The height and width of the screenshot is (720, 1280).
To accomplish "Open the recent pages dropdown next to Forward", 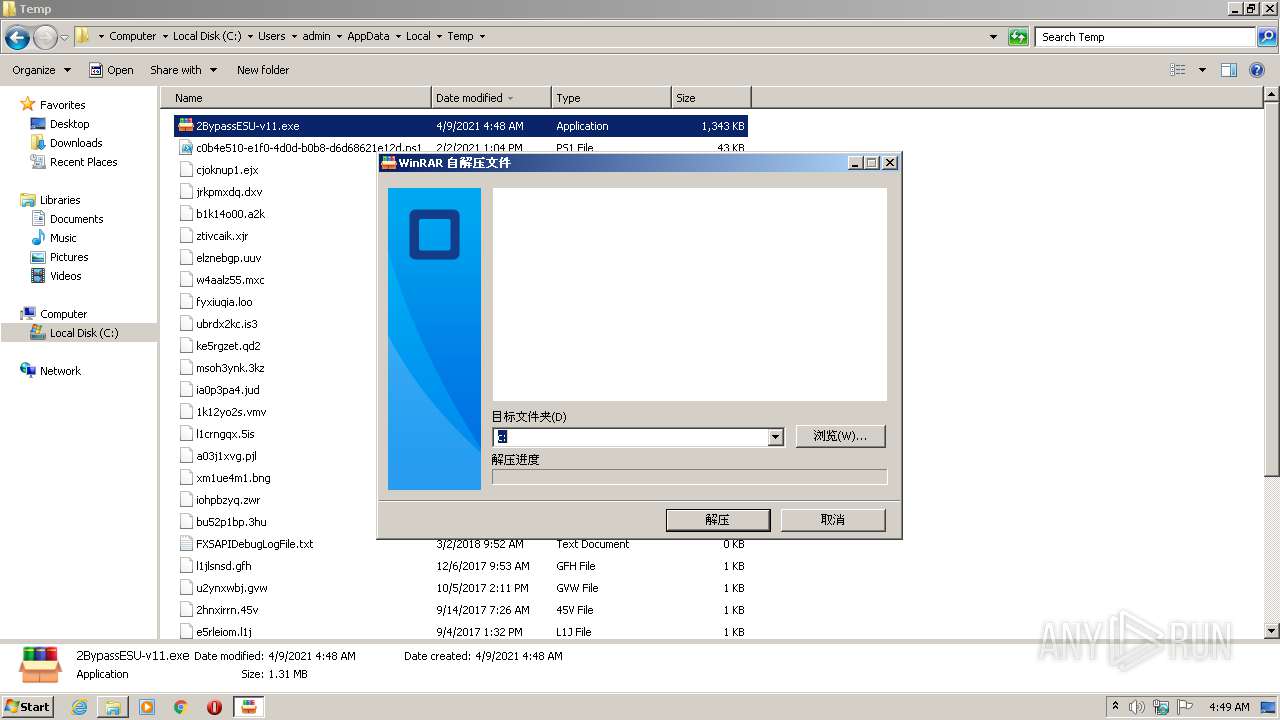I will pyautogui.click(x=65, y=38).
